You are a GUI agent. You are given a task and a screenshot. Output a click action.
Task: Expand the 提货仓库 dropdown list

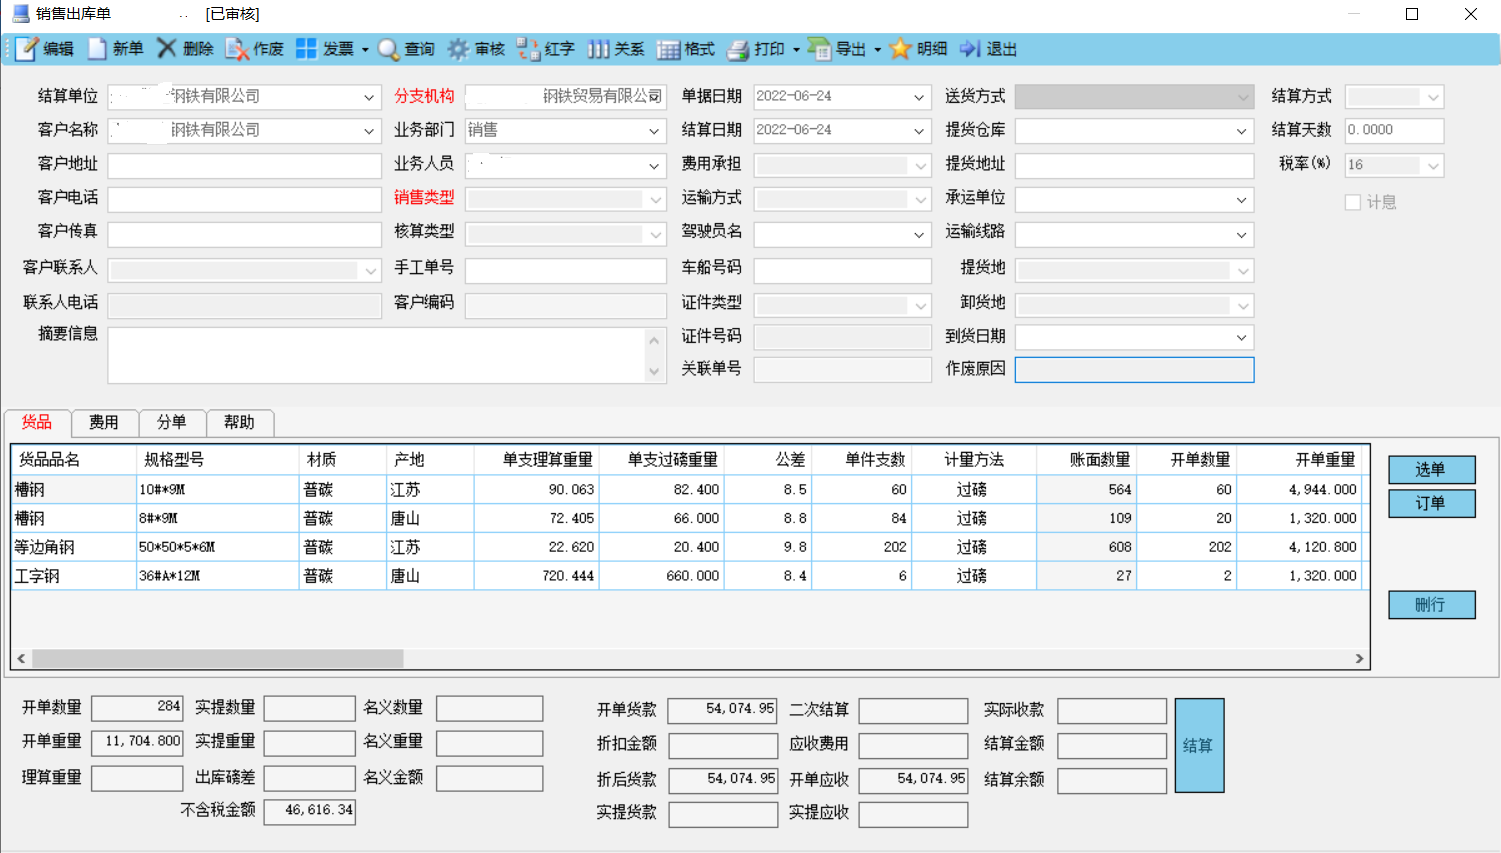coord(1241,132)
